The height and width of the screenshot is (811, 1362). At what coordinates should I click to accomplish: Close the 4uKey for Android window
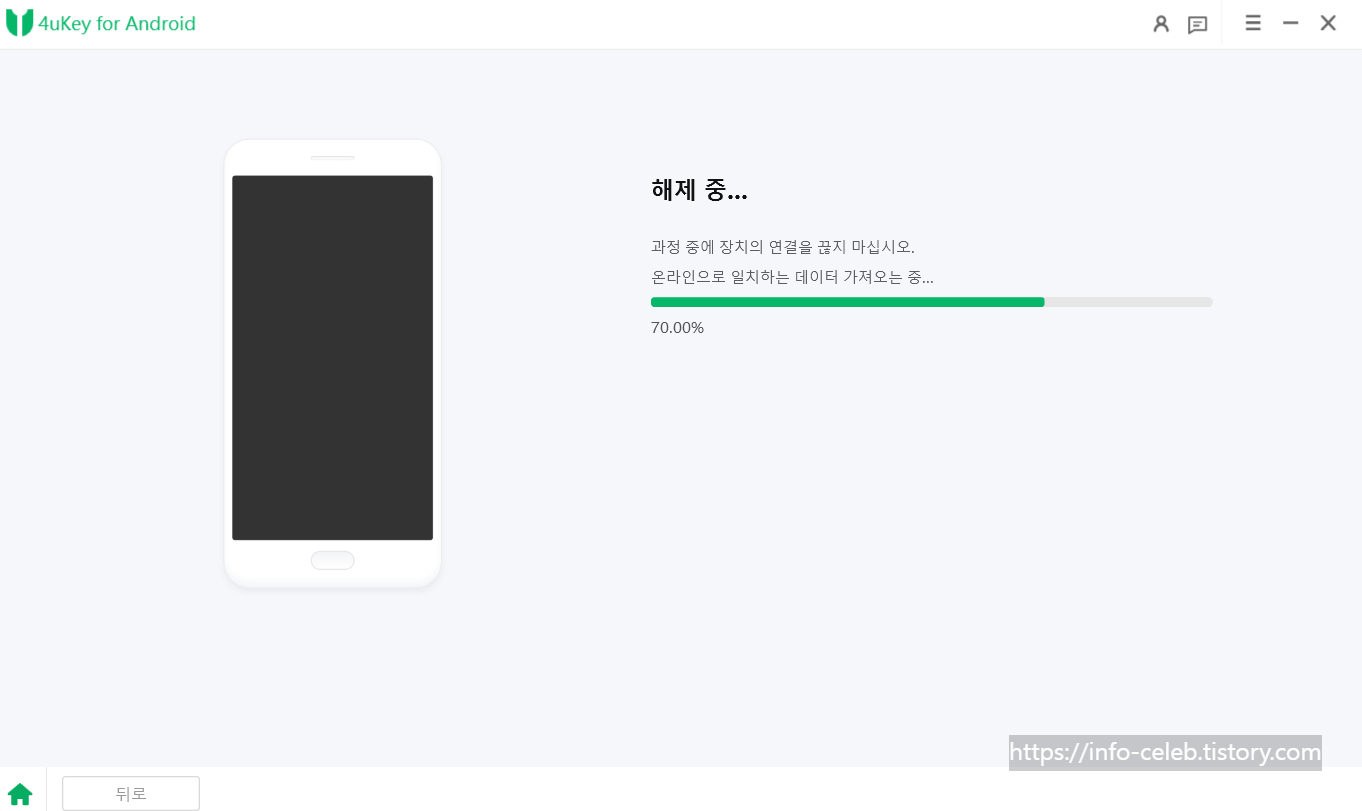tap(1328, 23)
